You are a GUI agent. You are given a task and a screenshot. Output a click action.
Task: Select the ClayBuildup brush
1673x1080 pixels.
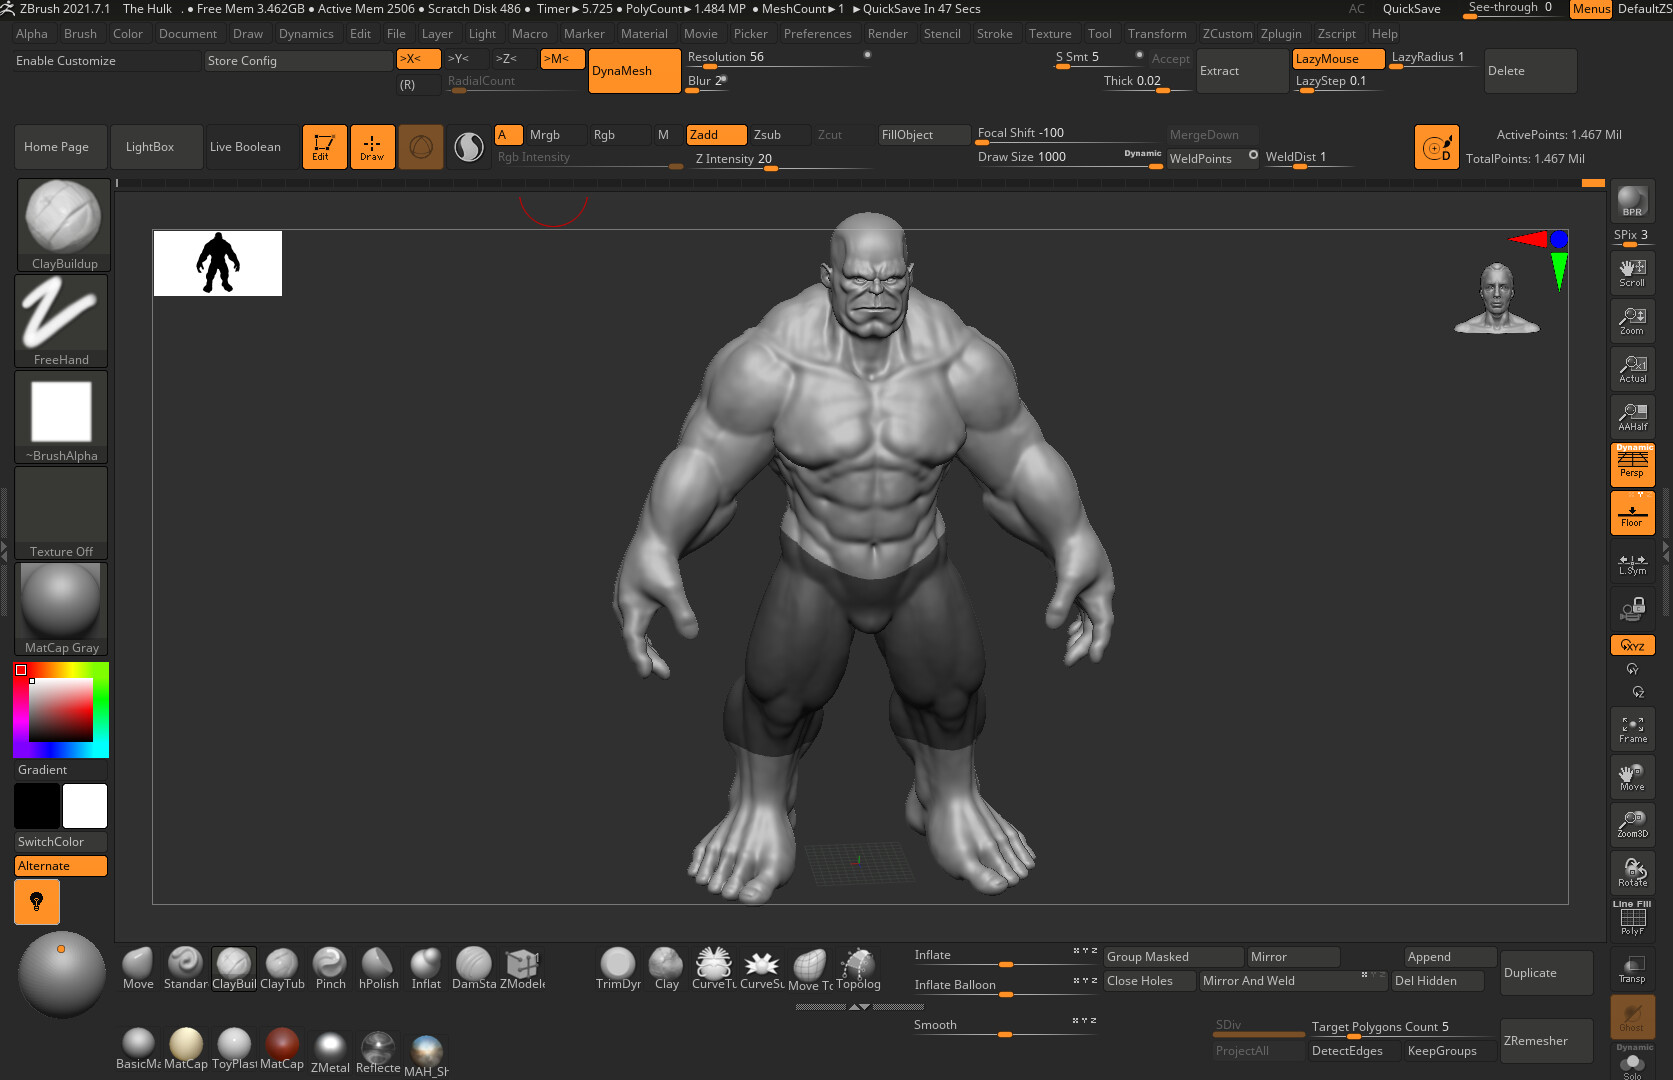[234, 963]
